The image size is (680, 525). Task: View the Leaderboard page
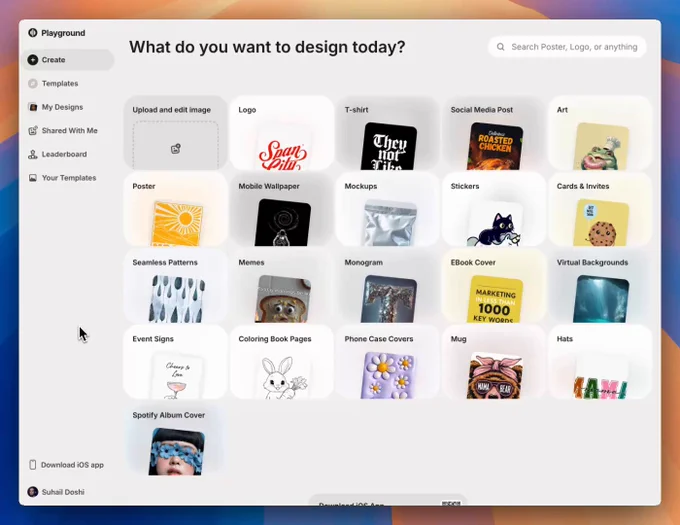(68, 154)
